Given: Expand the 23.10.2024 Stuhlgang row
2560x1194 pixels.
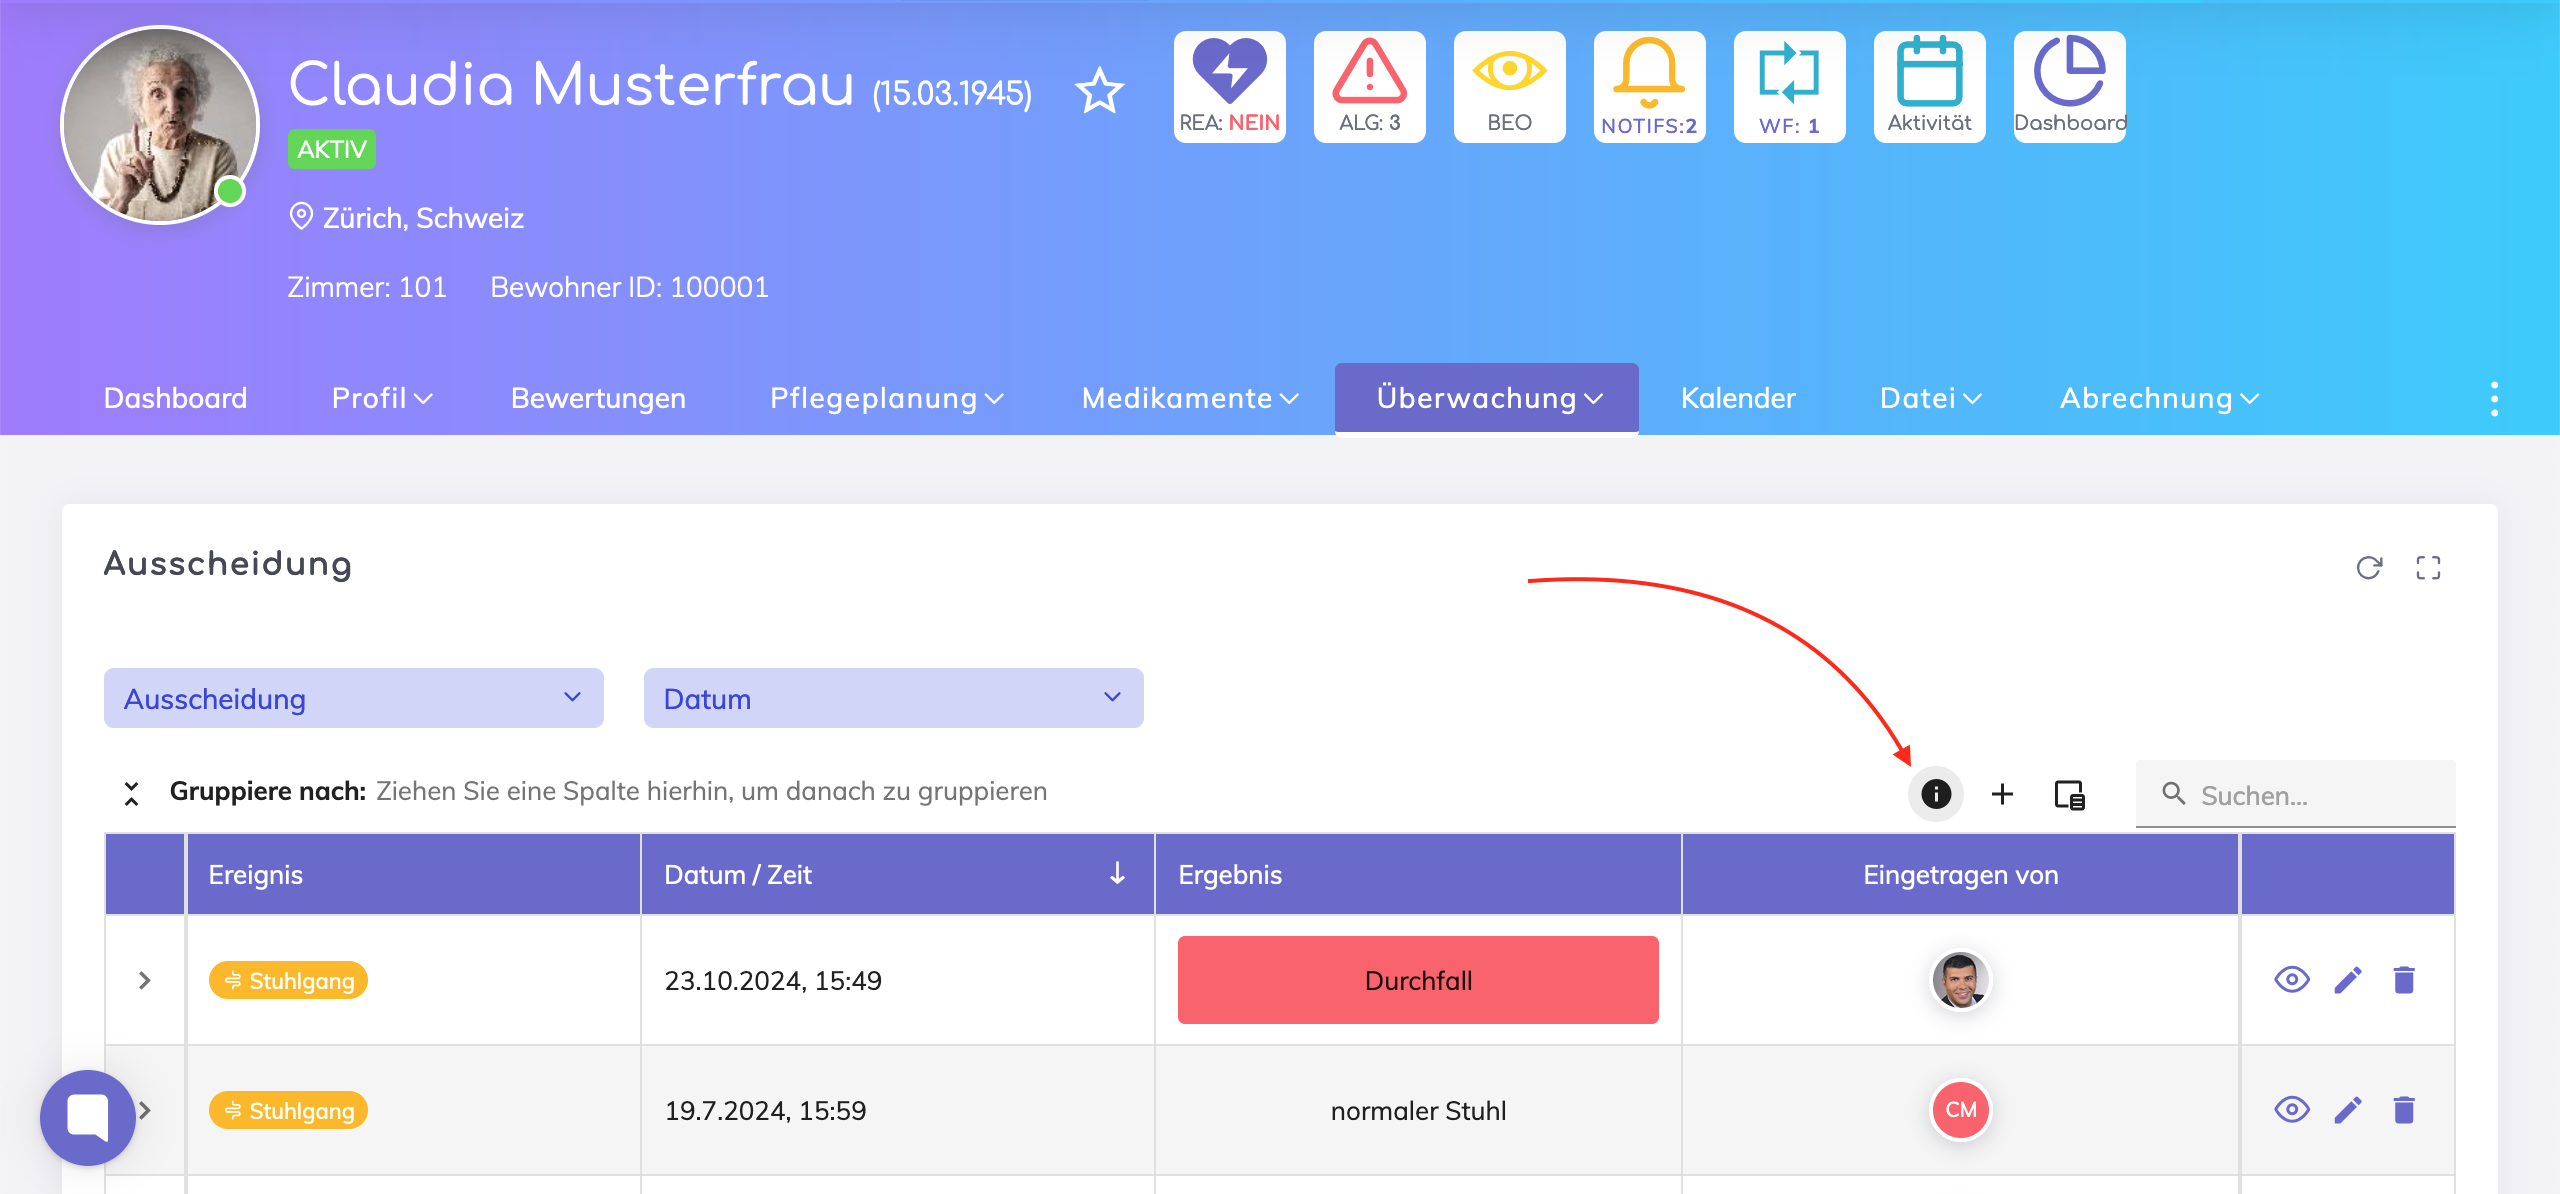Looking at the screenshot, I should [x=145, y=980].
